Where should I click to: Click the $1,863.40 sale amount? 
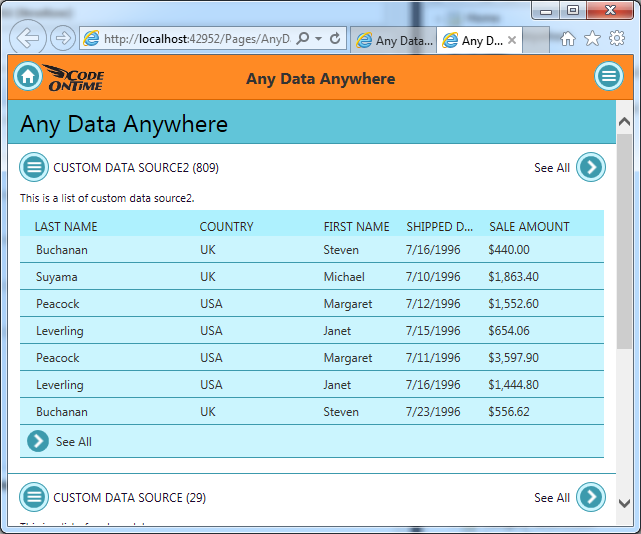(x=513, y=277)
